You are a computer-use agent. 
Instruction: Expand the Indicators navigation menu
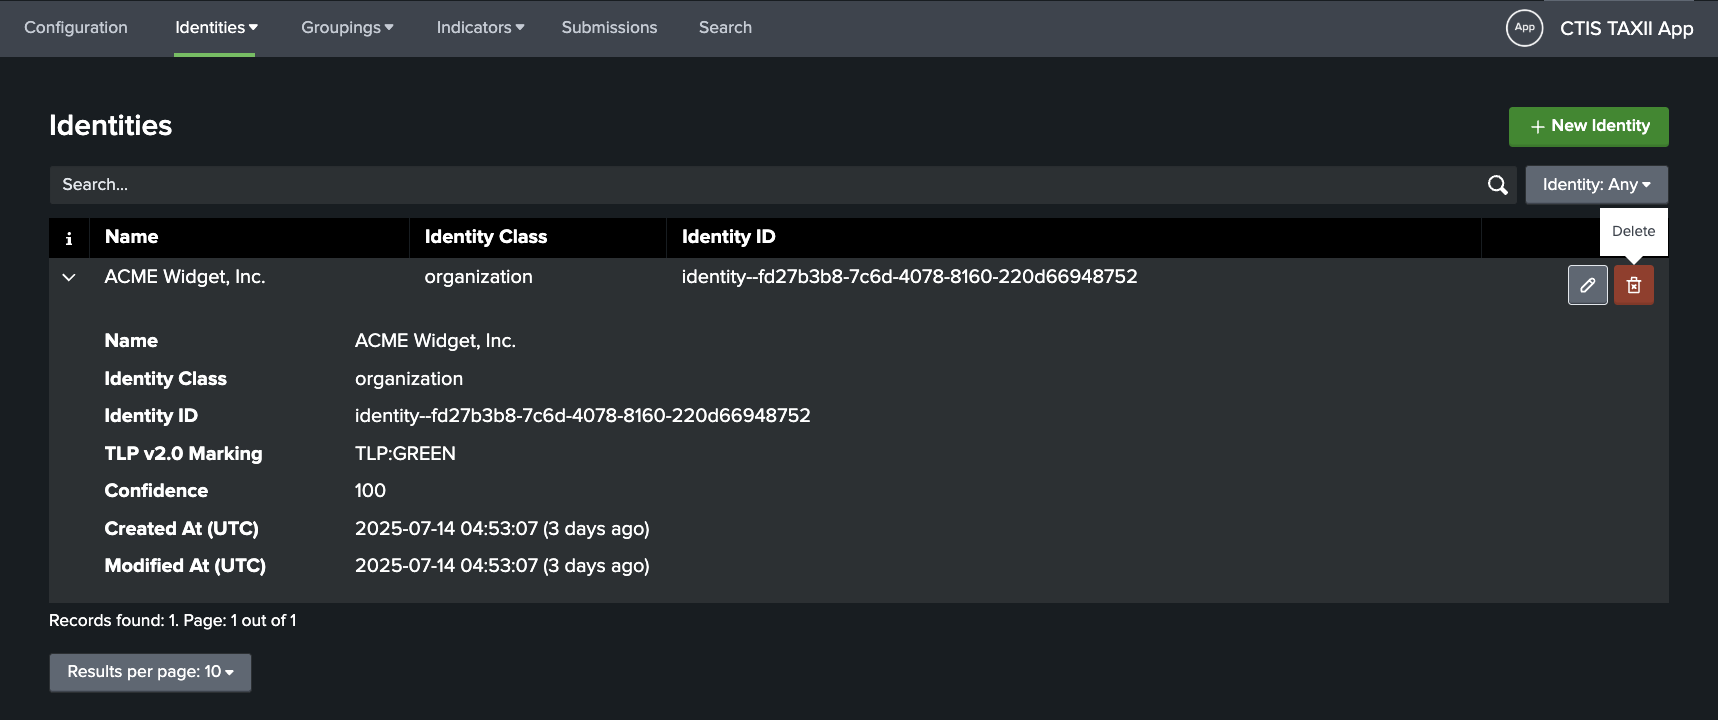480,28
